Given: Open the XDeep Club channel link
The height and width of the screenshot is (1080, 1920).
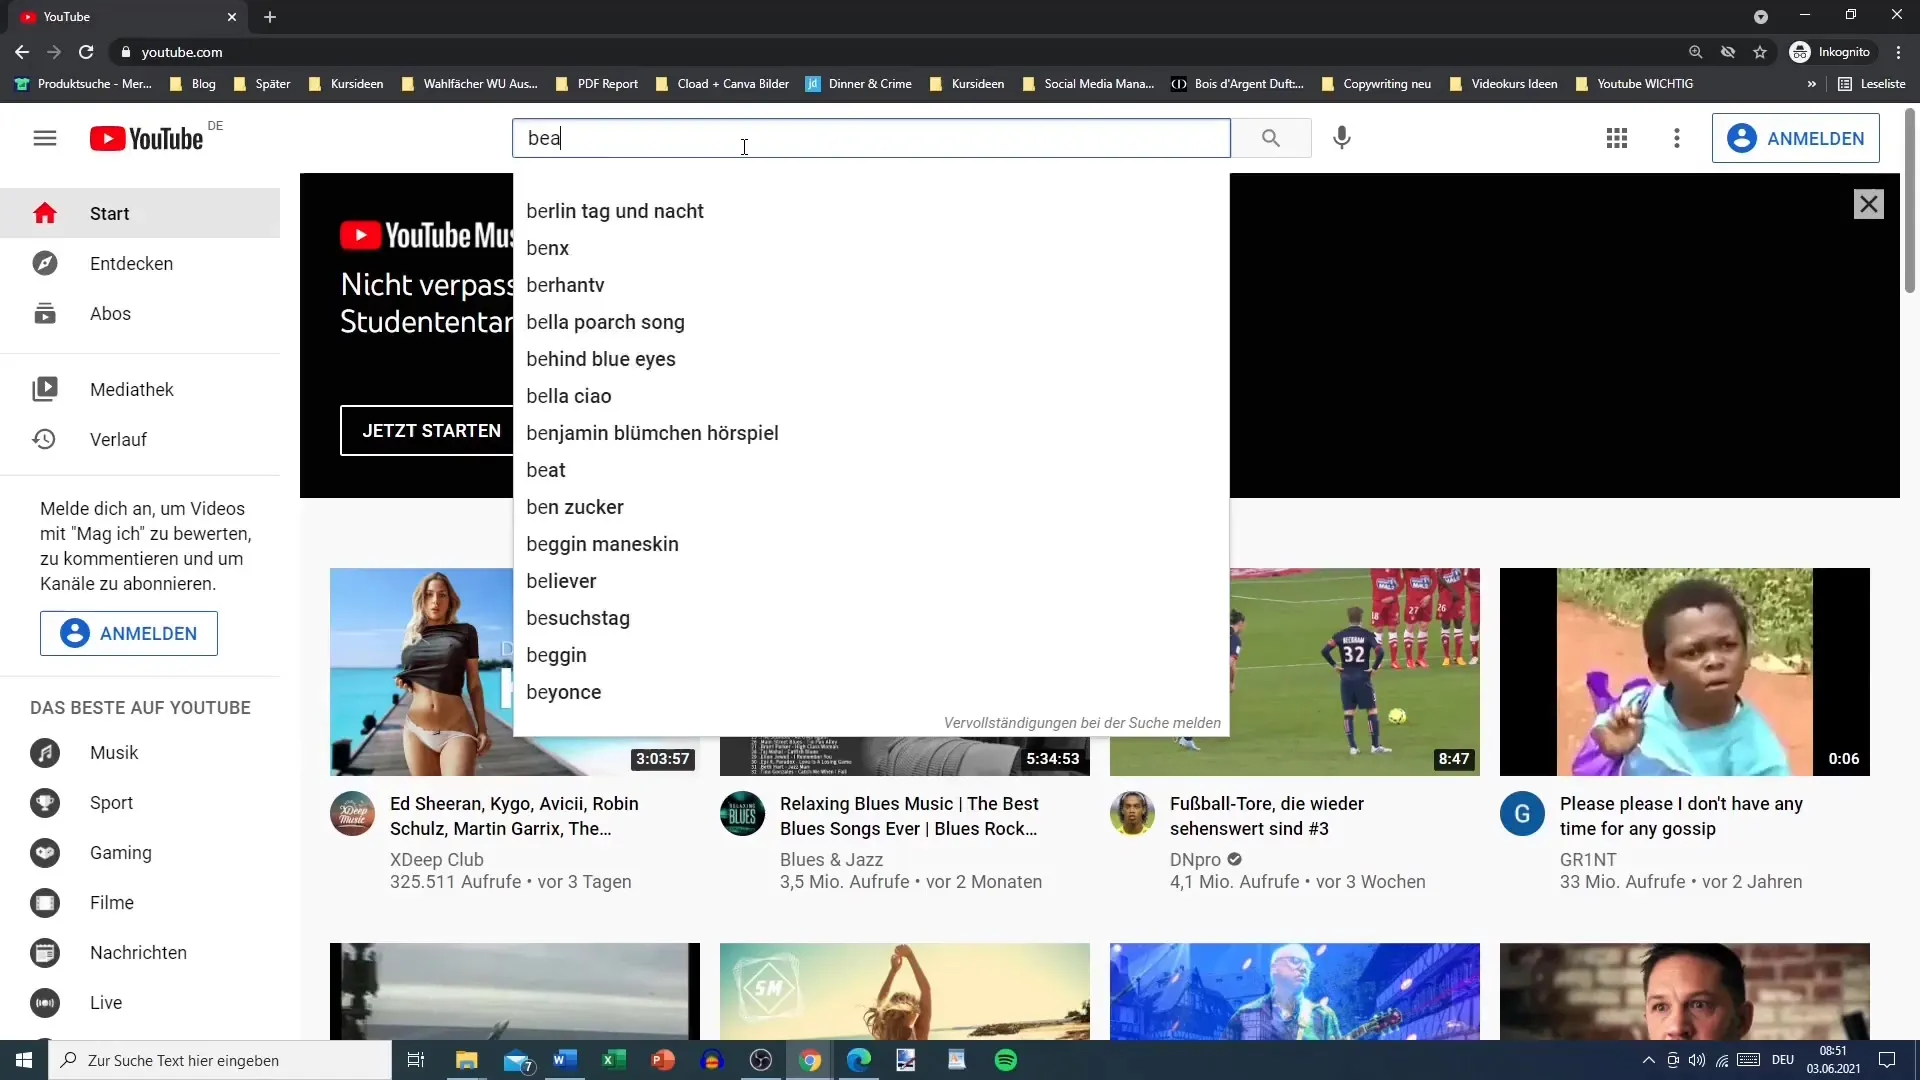Looking at the screenshot, I should tap(437, 859).
